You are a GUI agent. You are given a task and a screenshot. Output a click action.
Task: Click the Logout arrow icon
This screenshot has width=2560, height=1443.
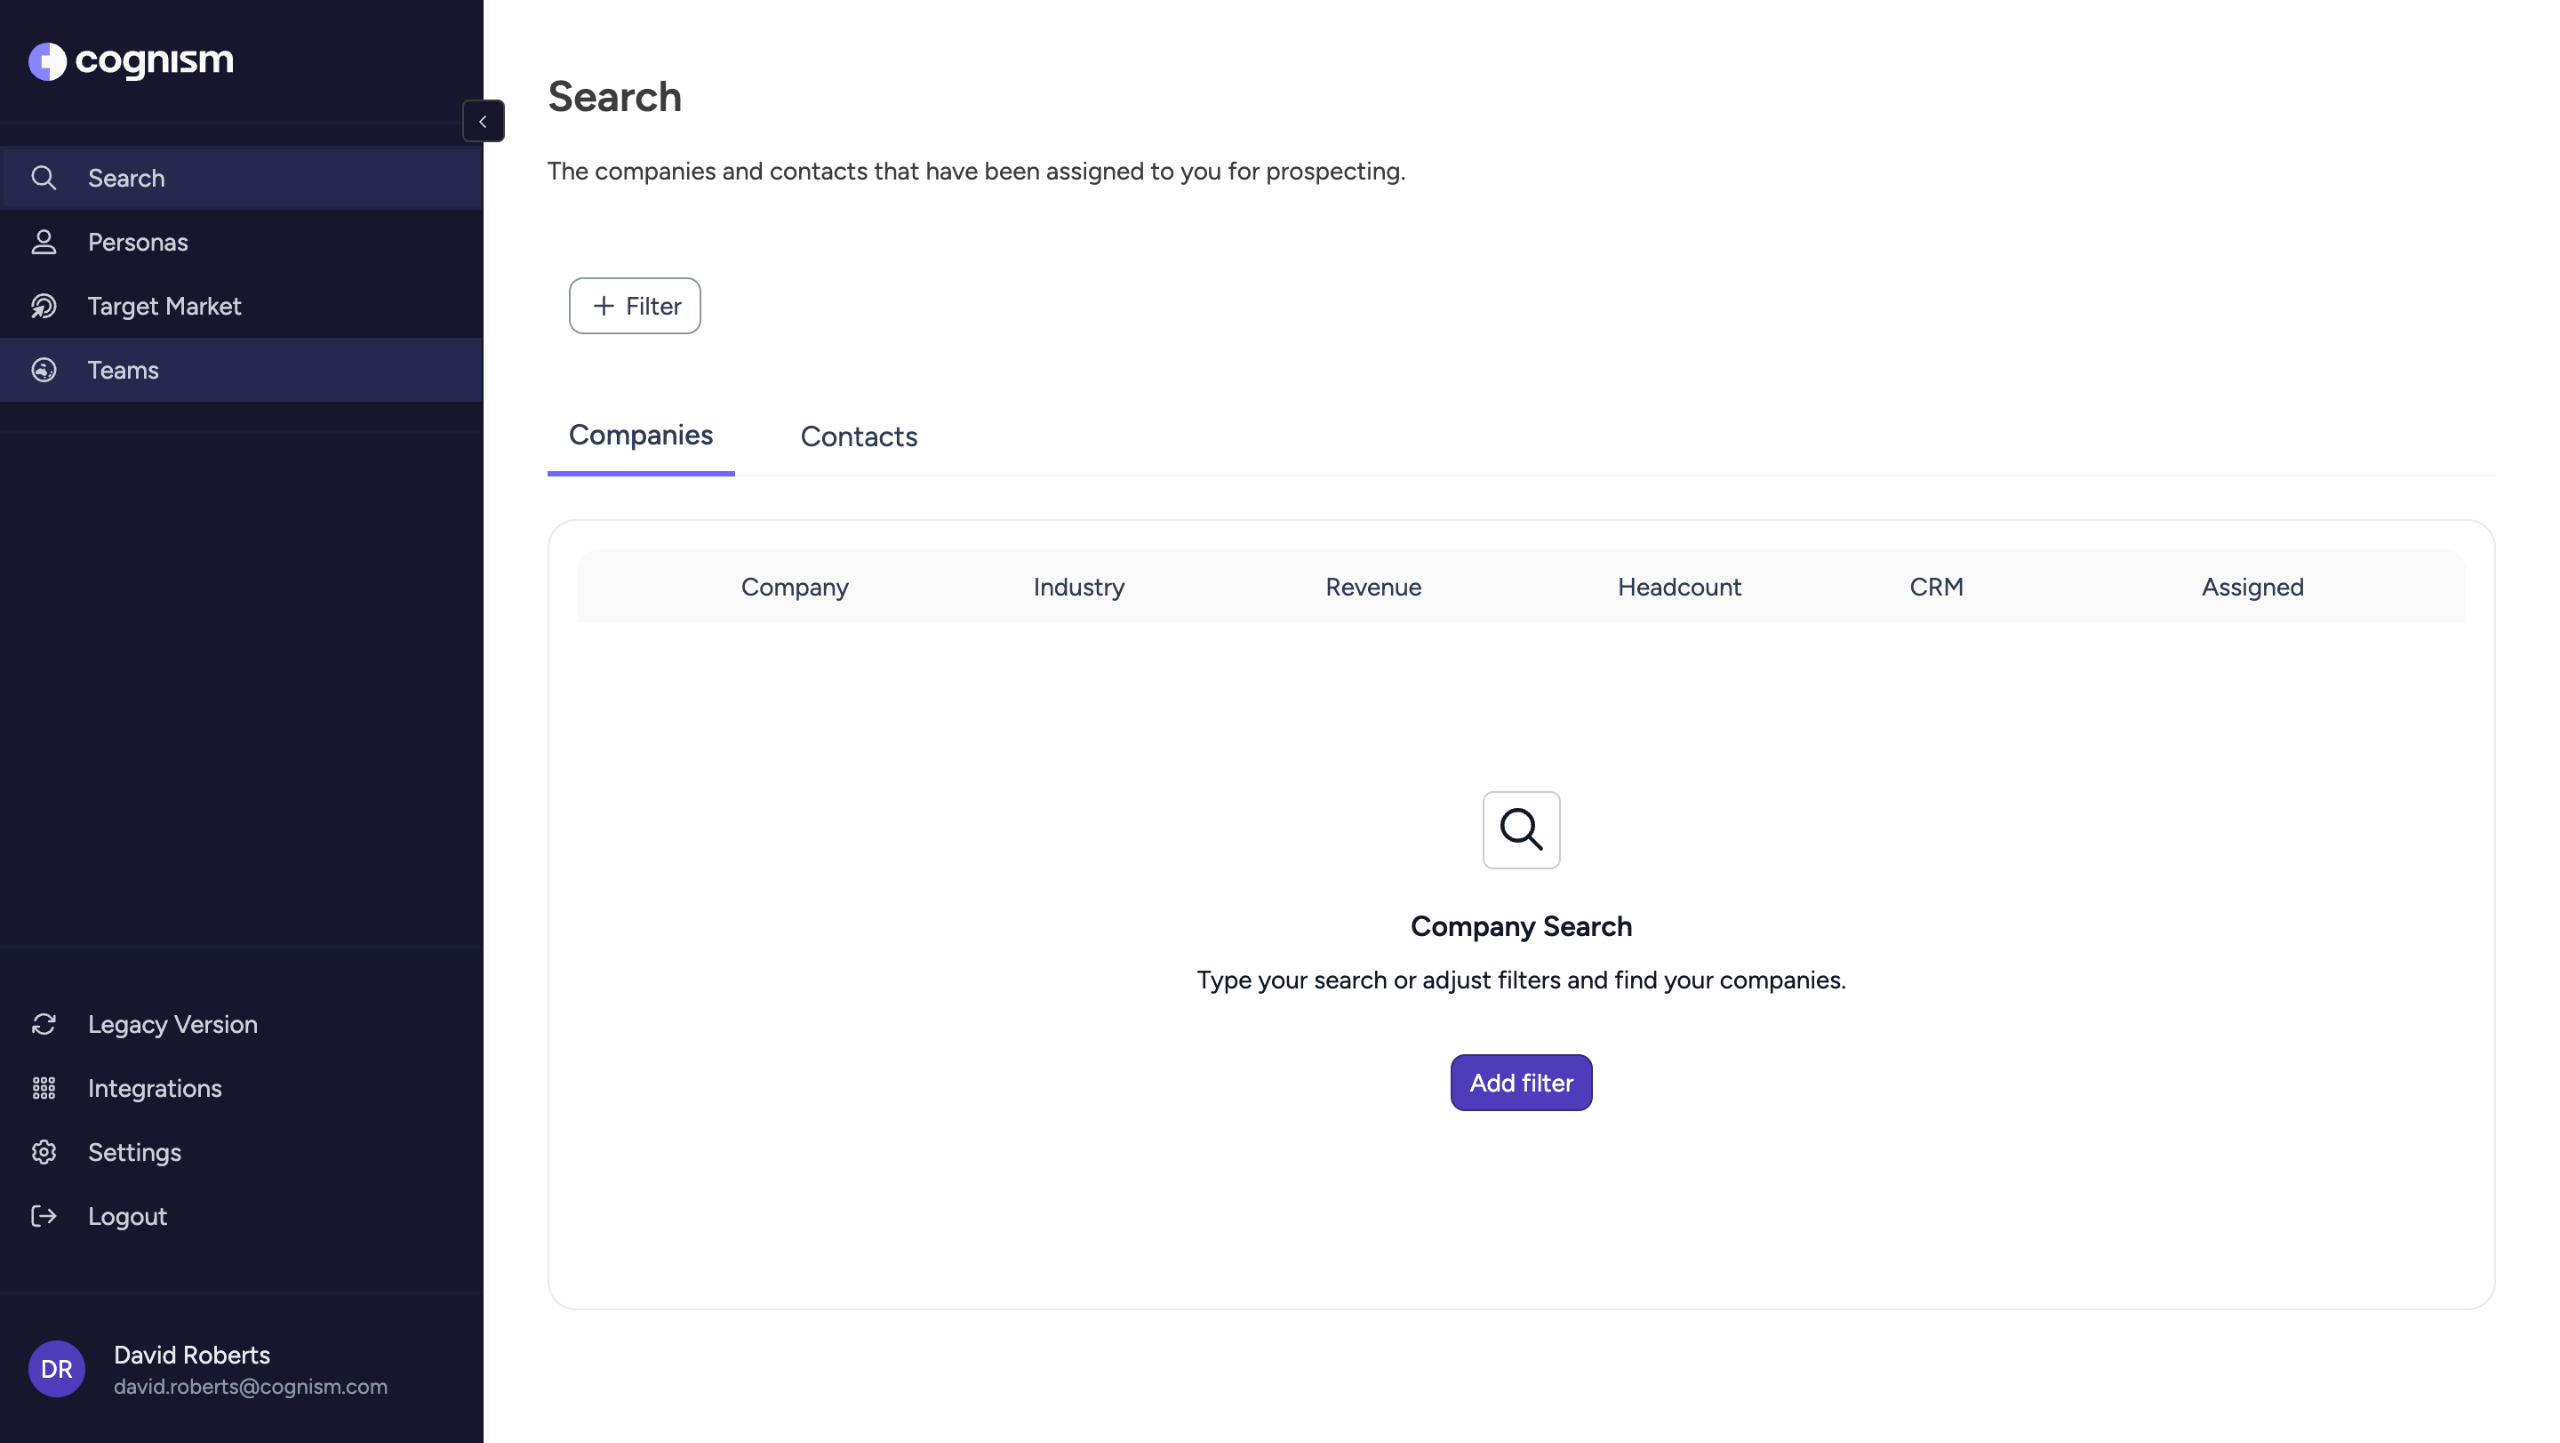pyautogui.click(x=44, y=1216)
